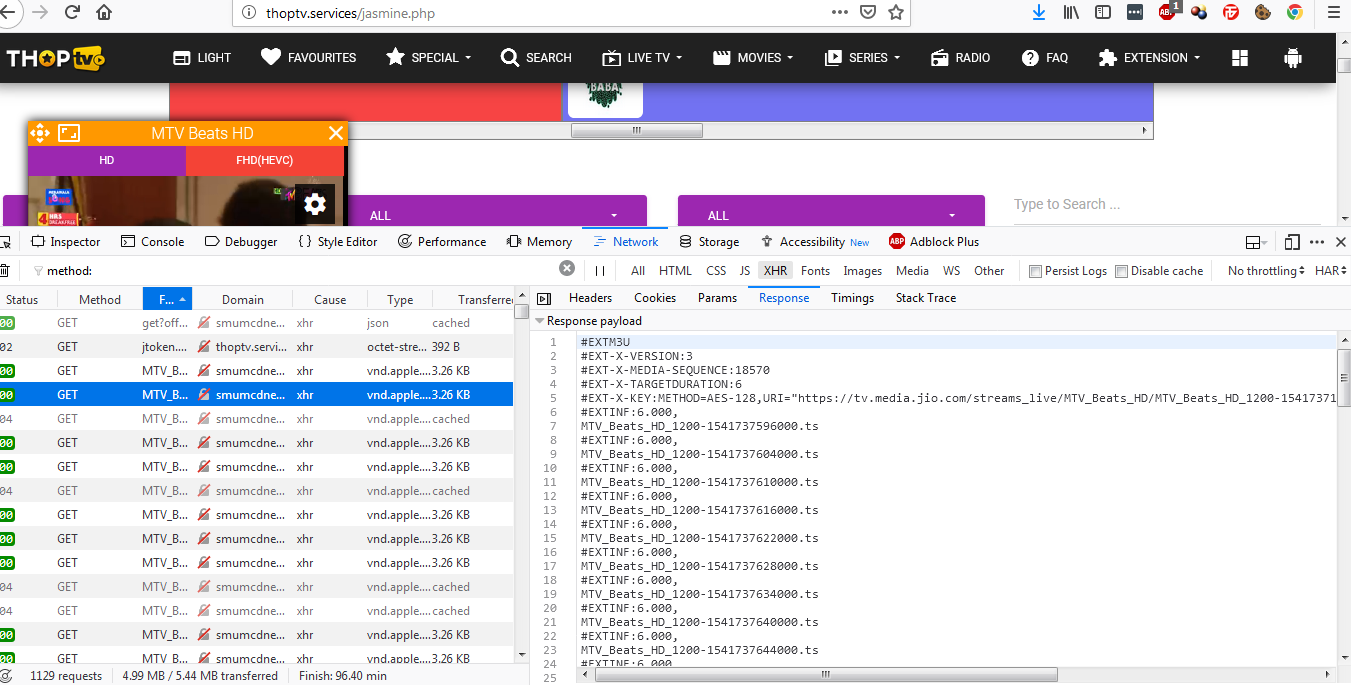The height and width of the screenshot is (685, 1351).
Task: Open the Stack Trace tab
Action: click(926, 298)
